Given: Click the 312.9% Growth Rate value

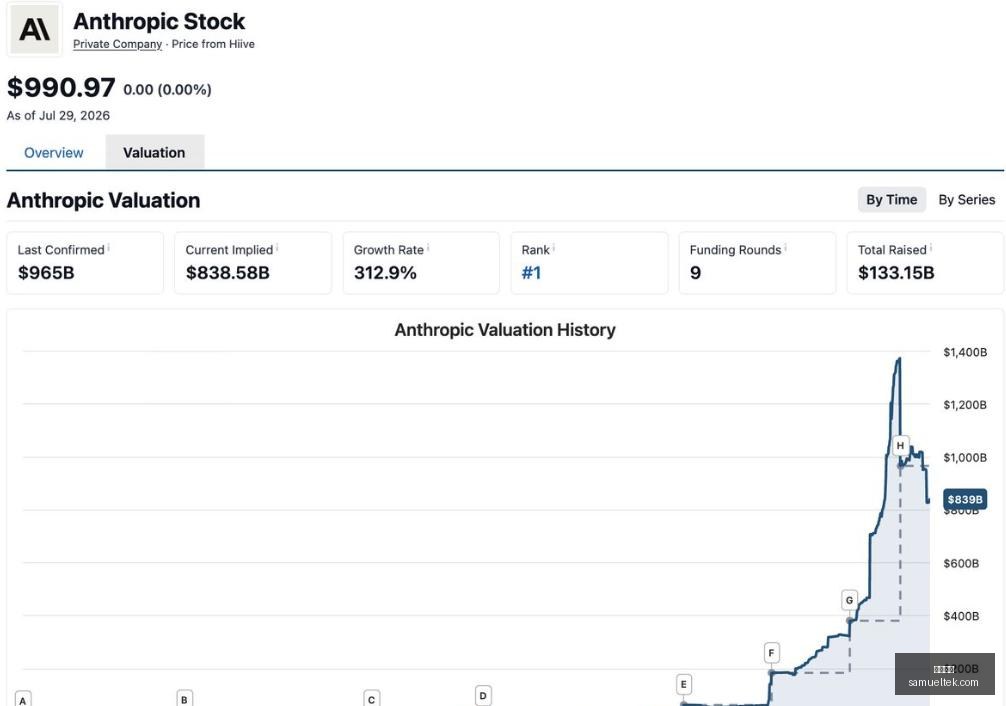Looking at the screenshot, I should point(385,273).
